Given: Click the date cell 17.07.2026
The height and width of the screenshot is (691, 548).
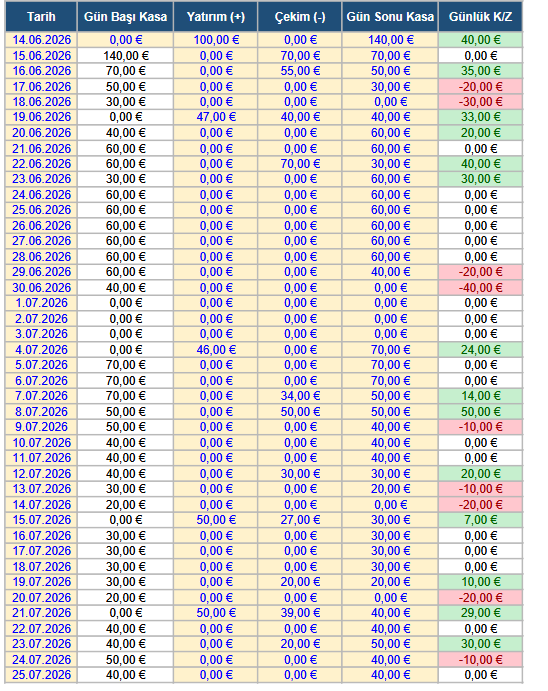Looking at the screenshot, I should [x=41, y=551].
